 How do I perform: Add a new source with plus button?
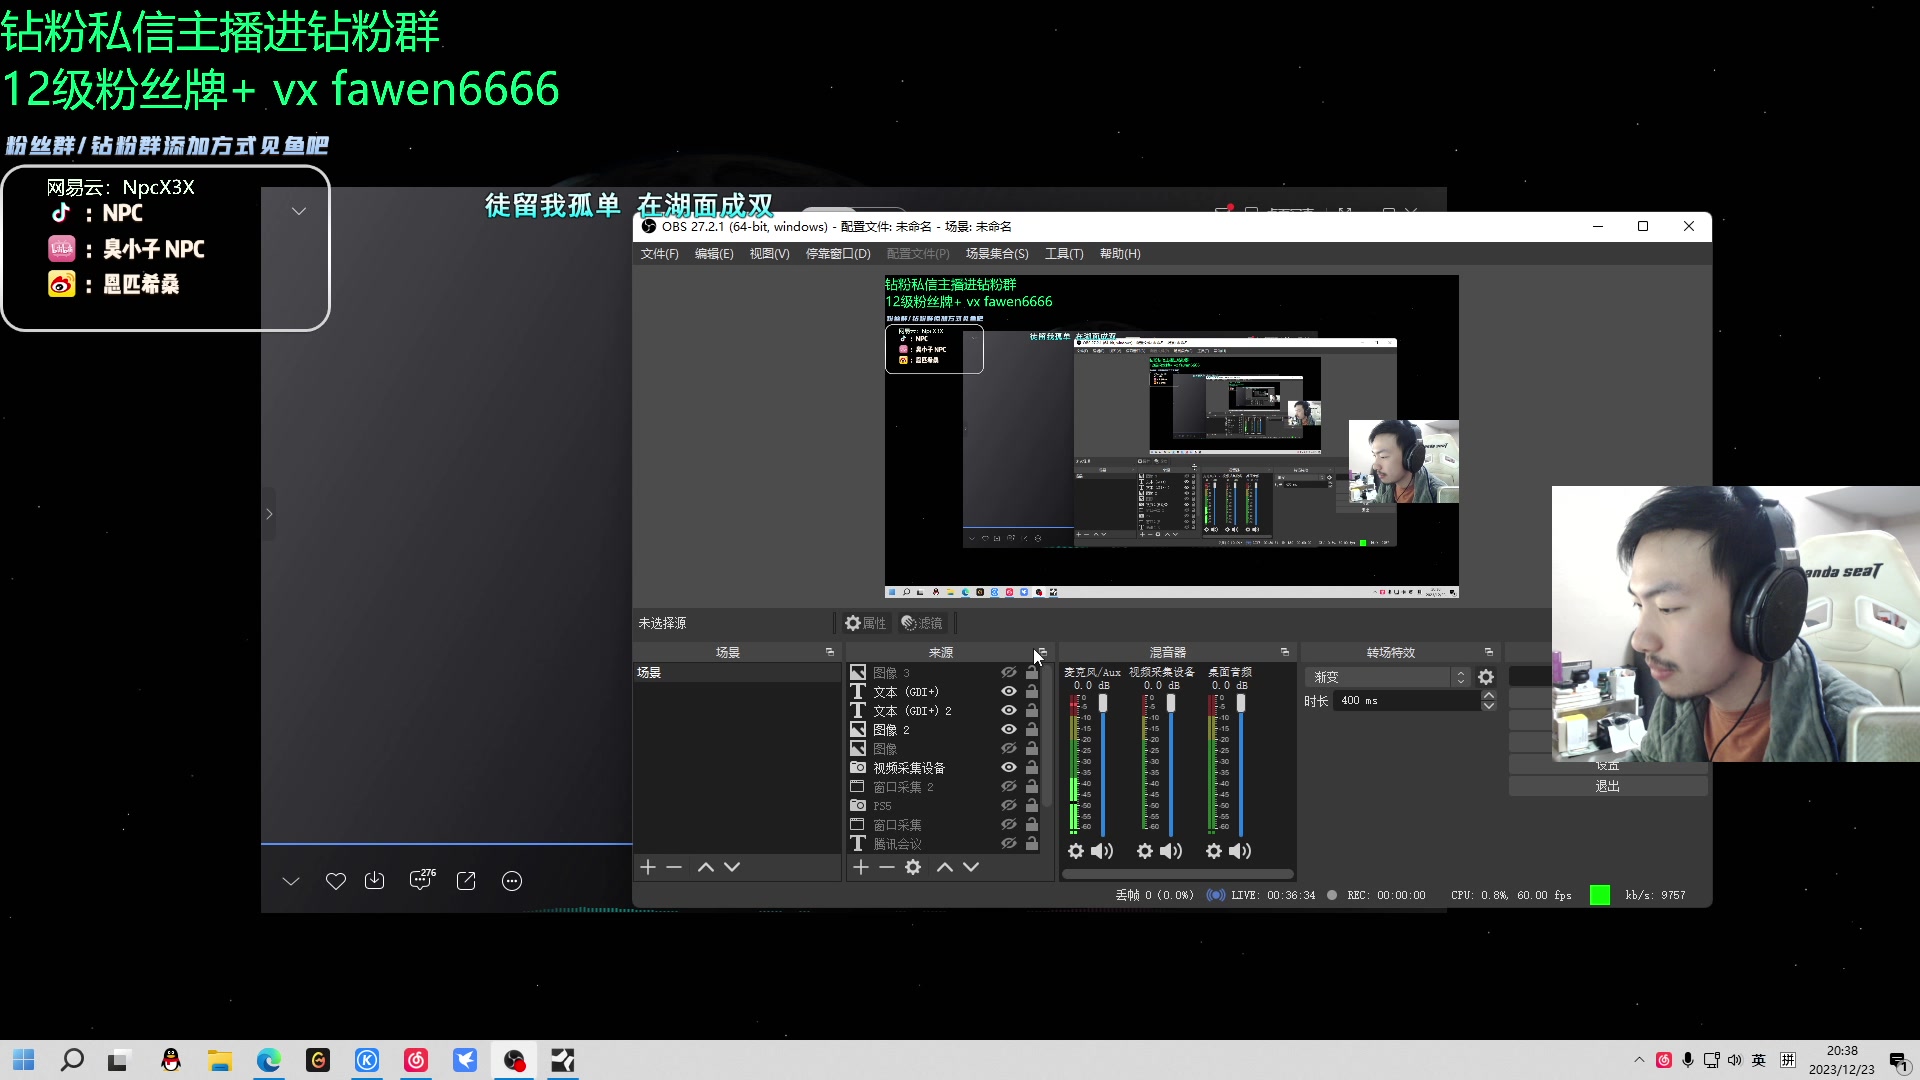point(861,867)
